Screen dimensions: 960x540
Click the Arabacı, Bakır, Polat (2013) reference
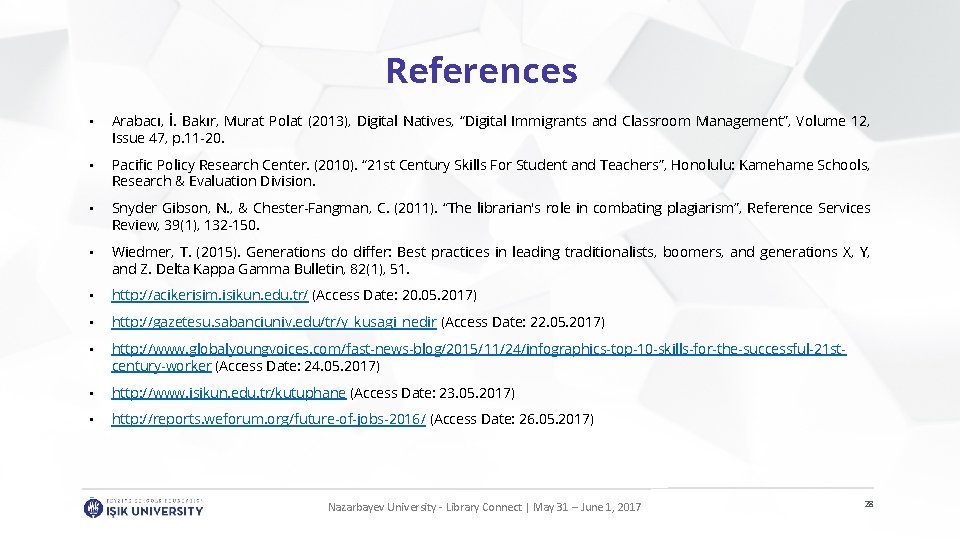(x=490, y=129)
